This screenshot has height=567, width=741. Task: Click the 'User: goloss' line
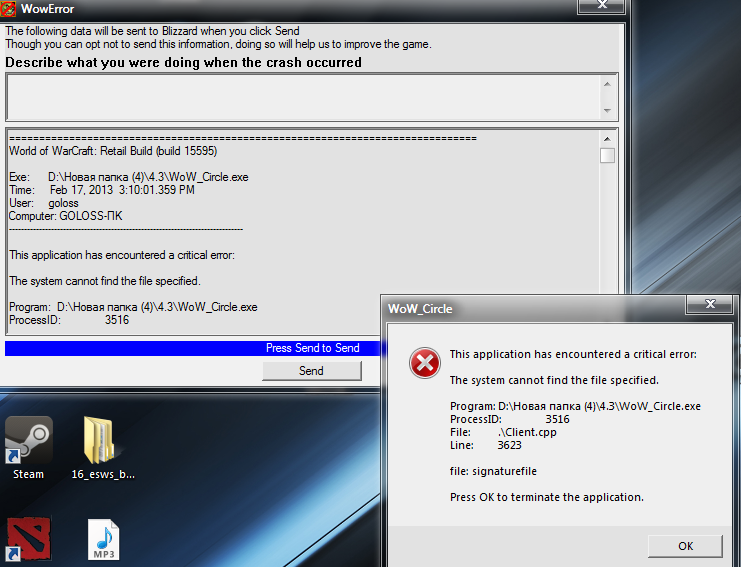(43, 203)
